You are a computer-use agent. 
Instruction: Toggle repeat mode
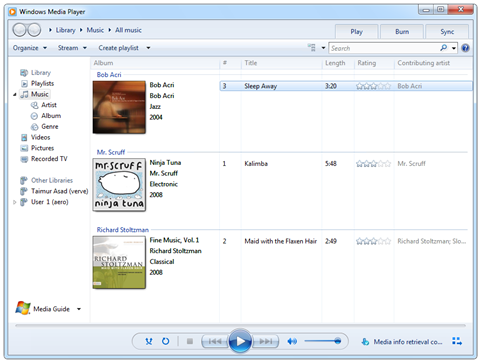(166, 341)
